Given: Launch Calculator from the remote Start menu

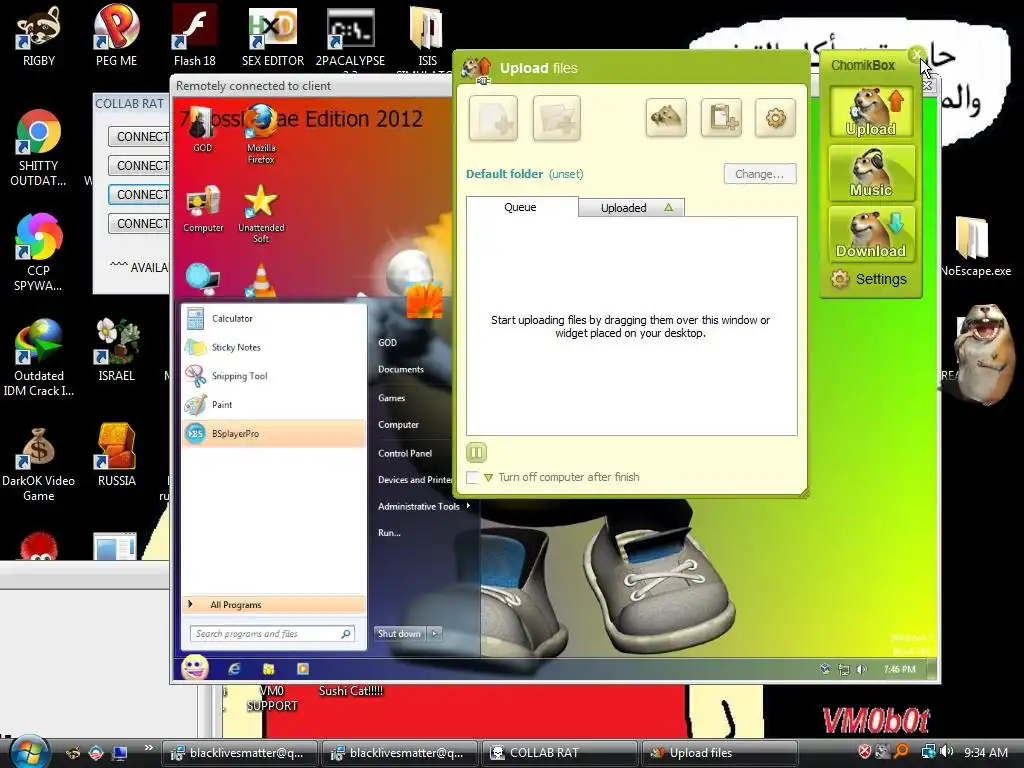Looking at the screenshot, I should tap(274, 319).
